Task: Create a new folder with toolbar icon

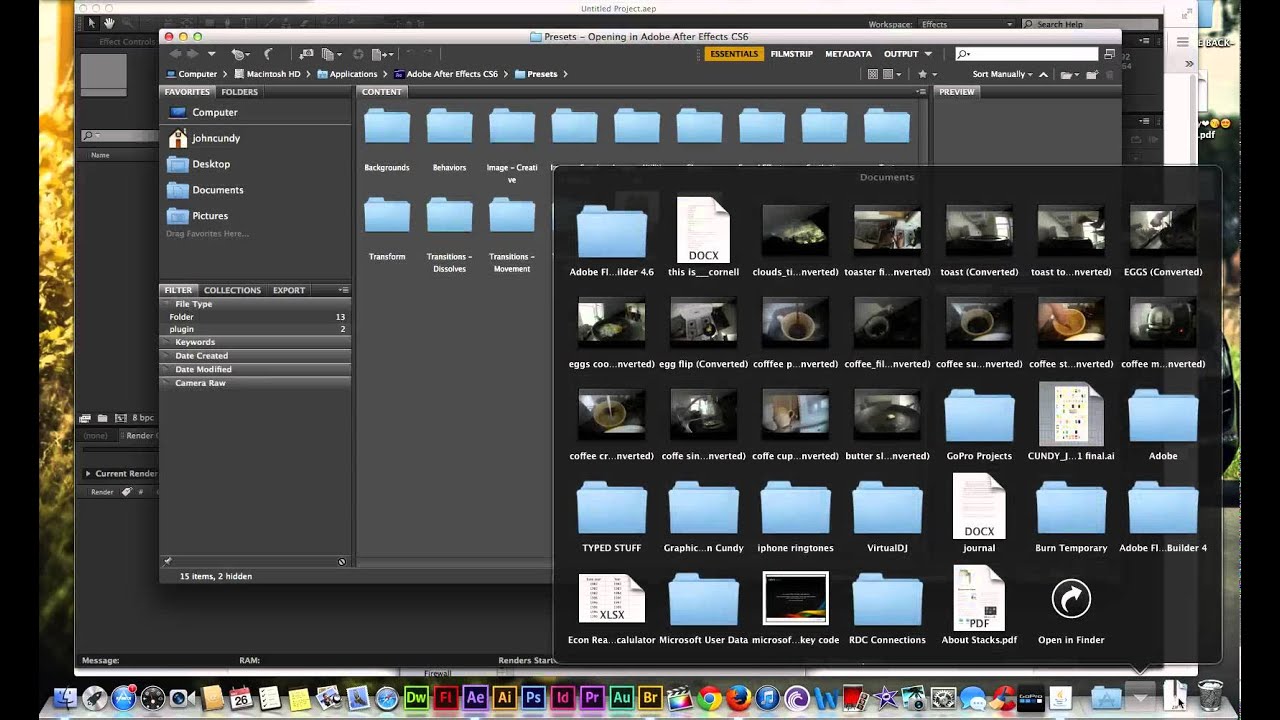Action: tap(1092, 74)
